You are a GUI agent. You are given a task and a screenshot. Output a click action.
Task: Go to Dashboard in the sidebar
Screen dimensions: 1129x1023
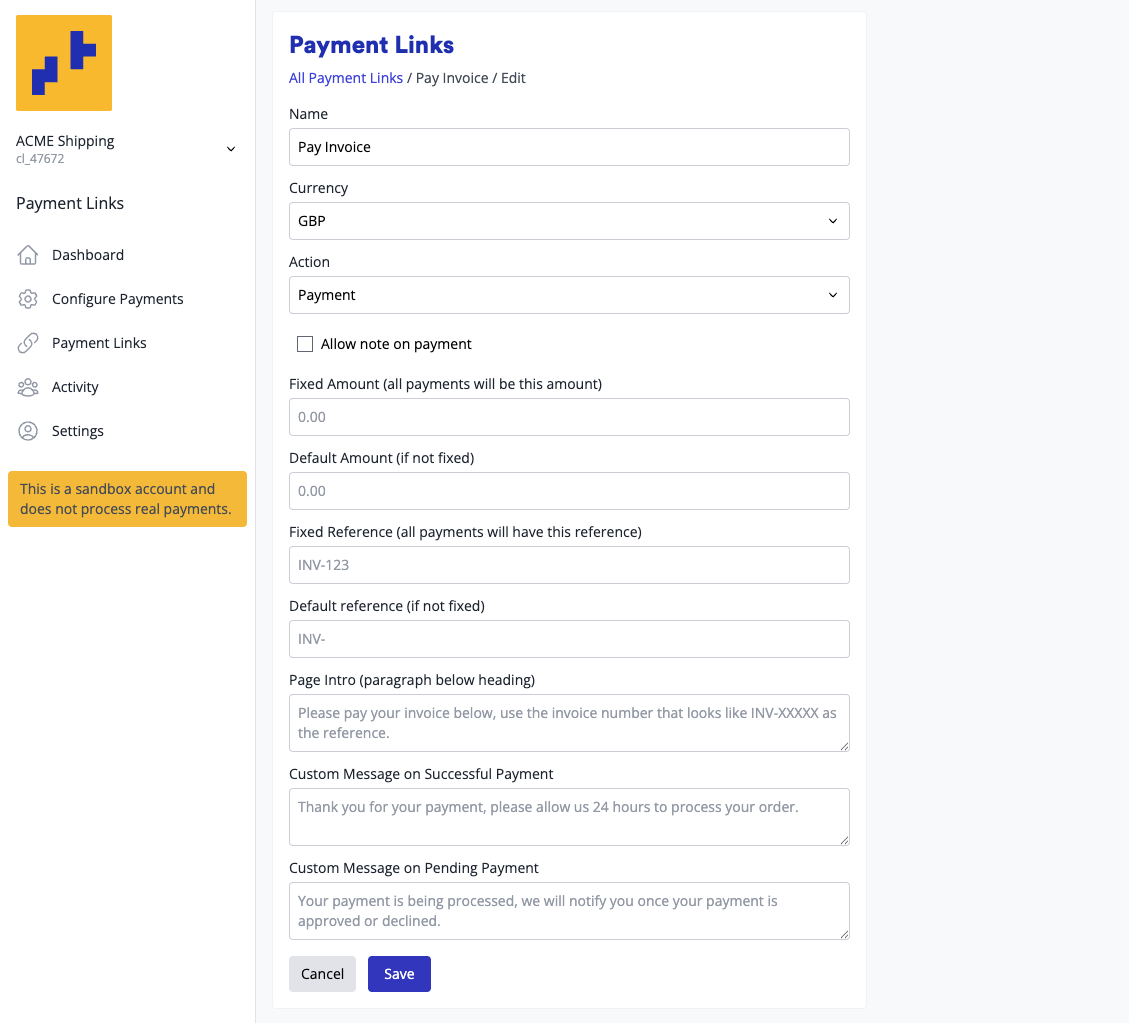(x=88, y=255)
